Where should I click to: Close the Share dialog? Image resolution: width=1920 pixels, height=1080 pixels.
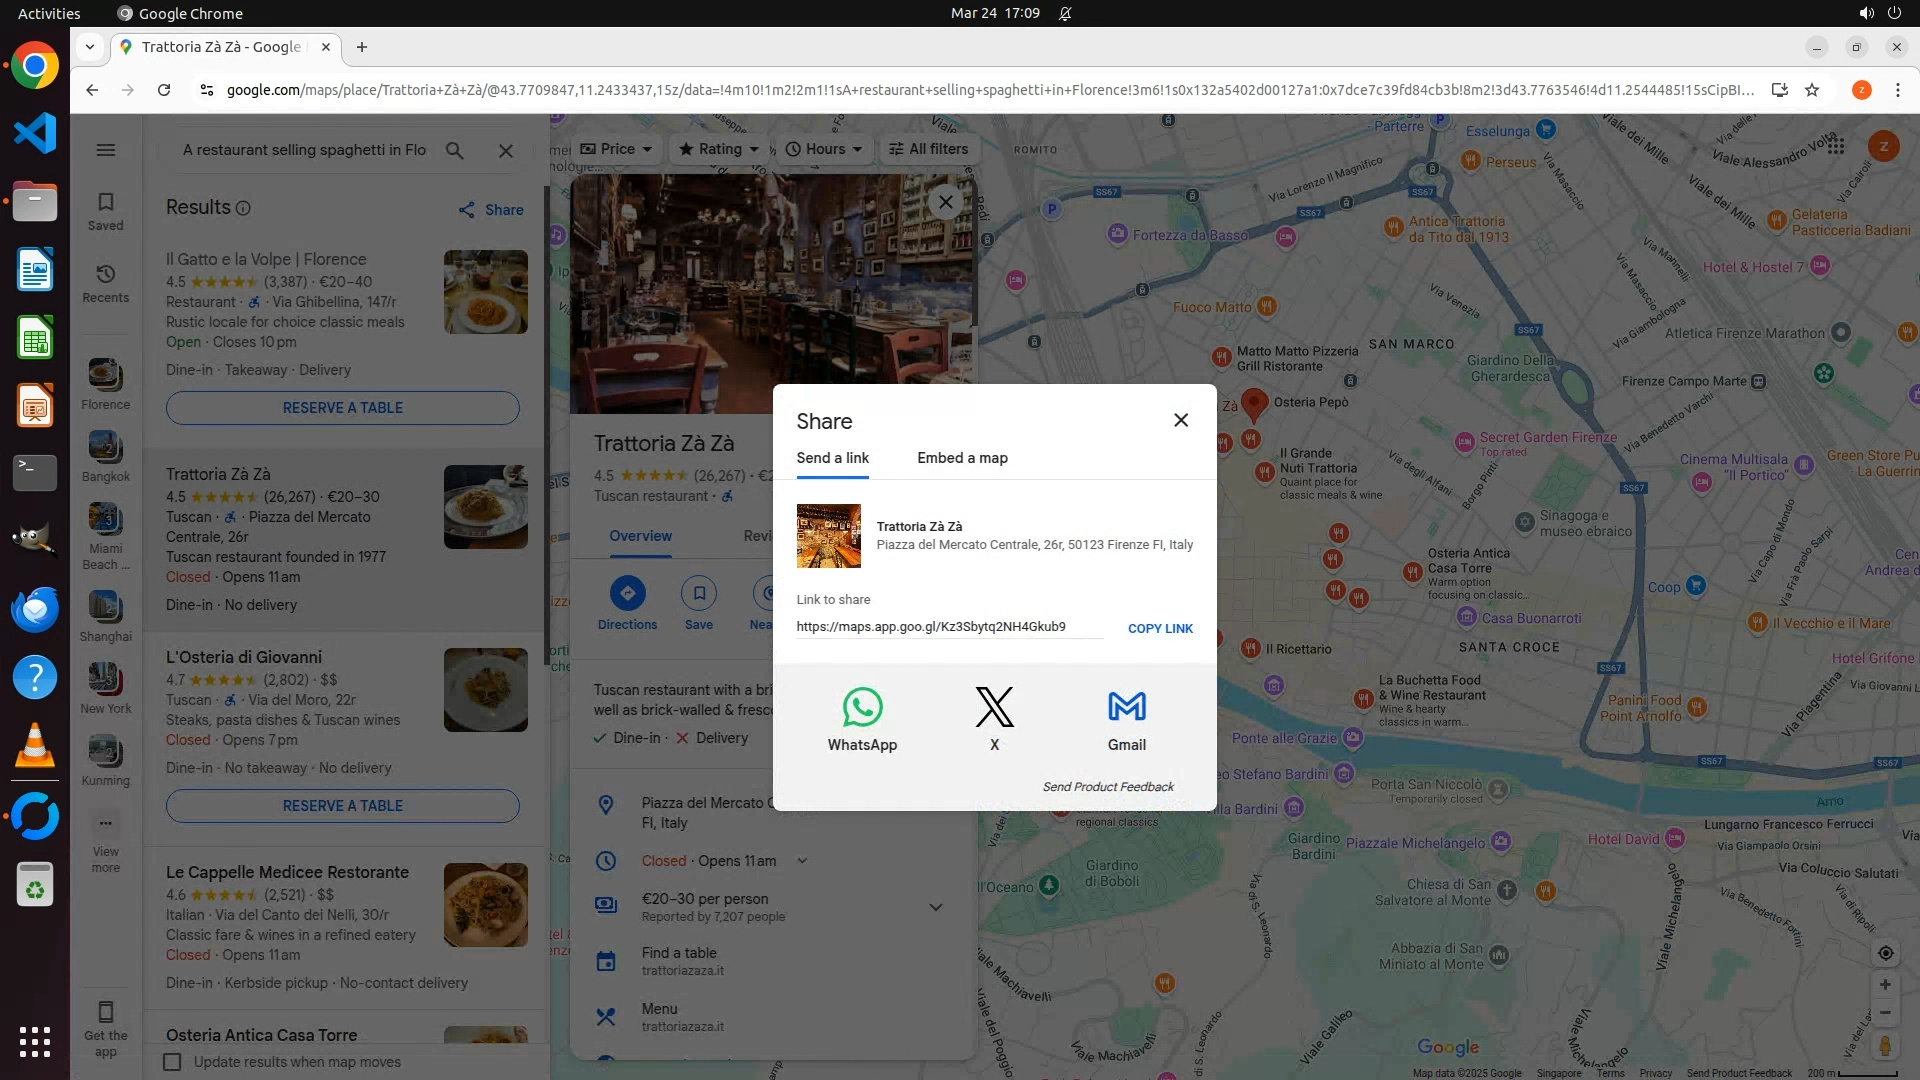[x=1181, y=420]
